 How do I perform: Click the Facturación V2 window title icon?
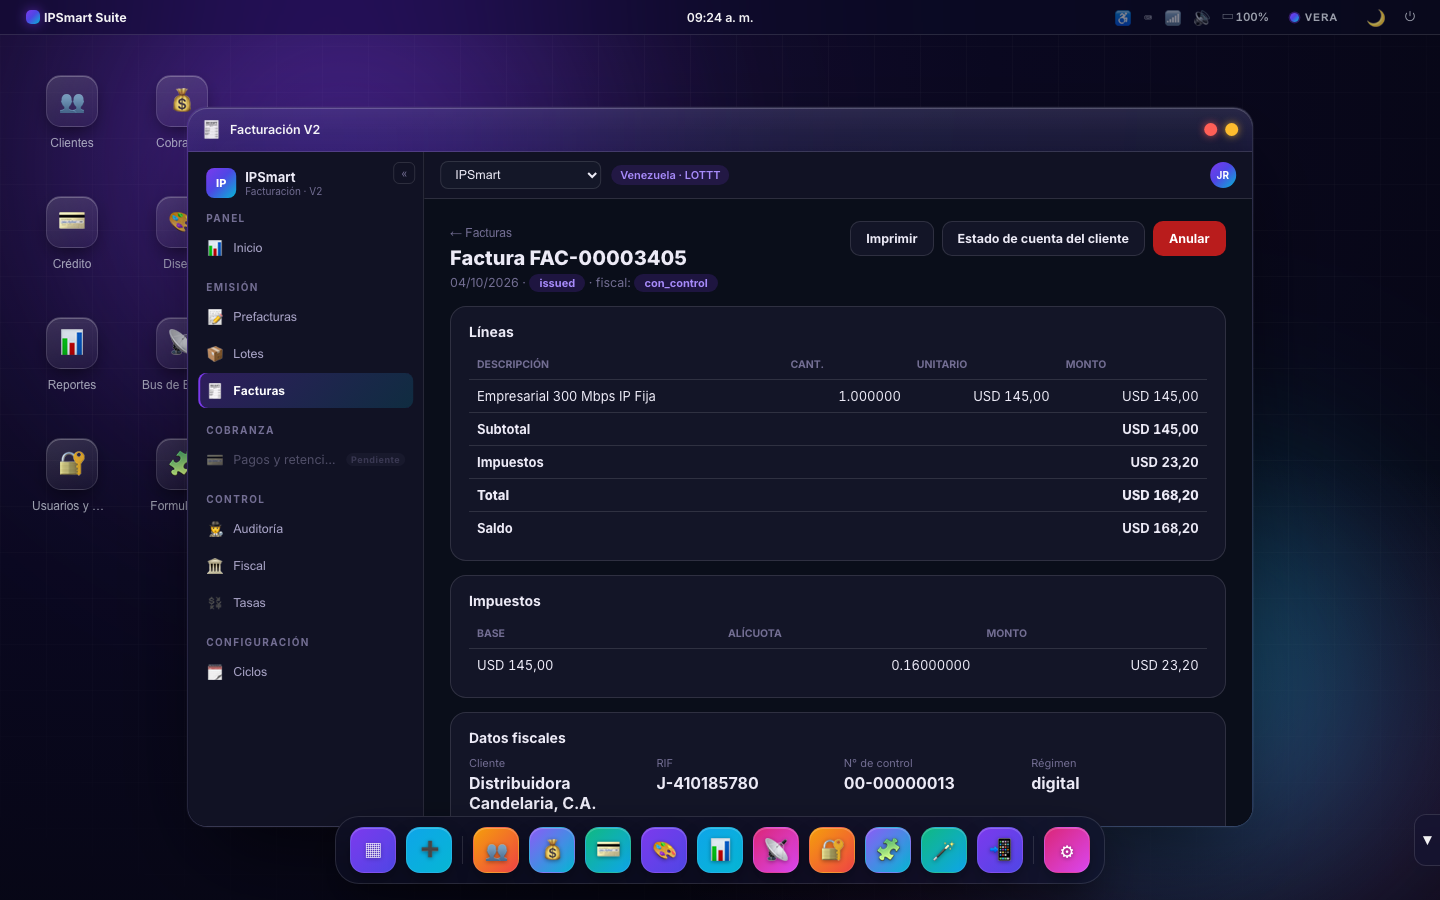pos(211,129)
